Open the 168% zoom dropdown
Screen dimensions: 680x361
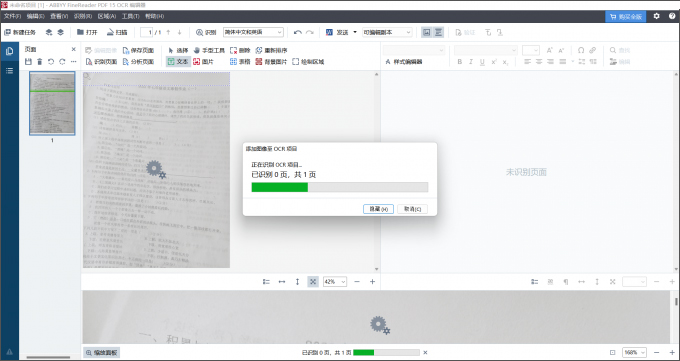click(634, 353)
